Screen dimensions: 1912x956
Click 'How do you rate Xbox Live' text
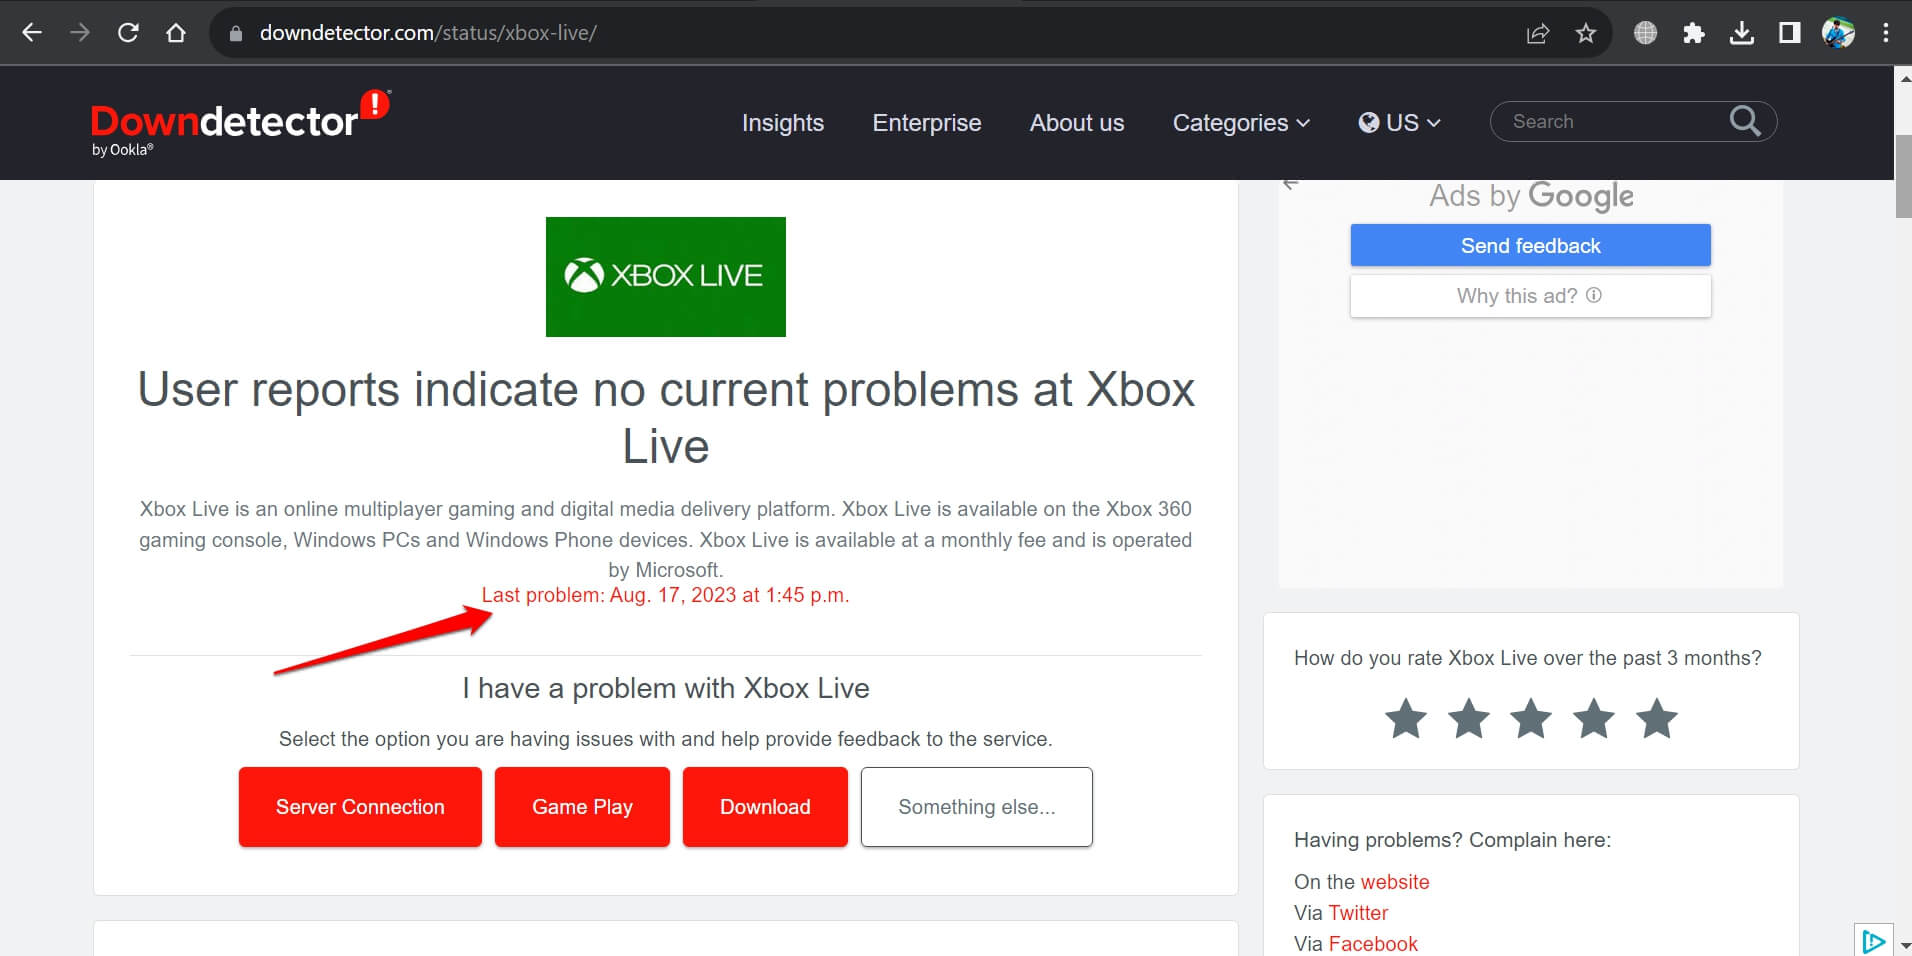pos(1528,658)
